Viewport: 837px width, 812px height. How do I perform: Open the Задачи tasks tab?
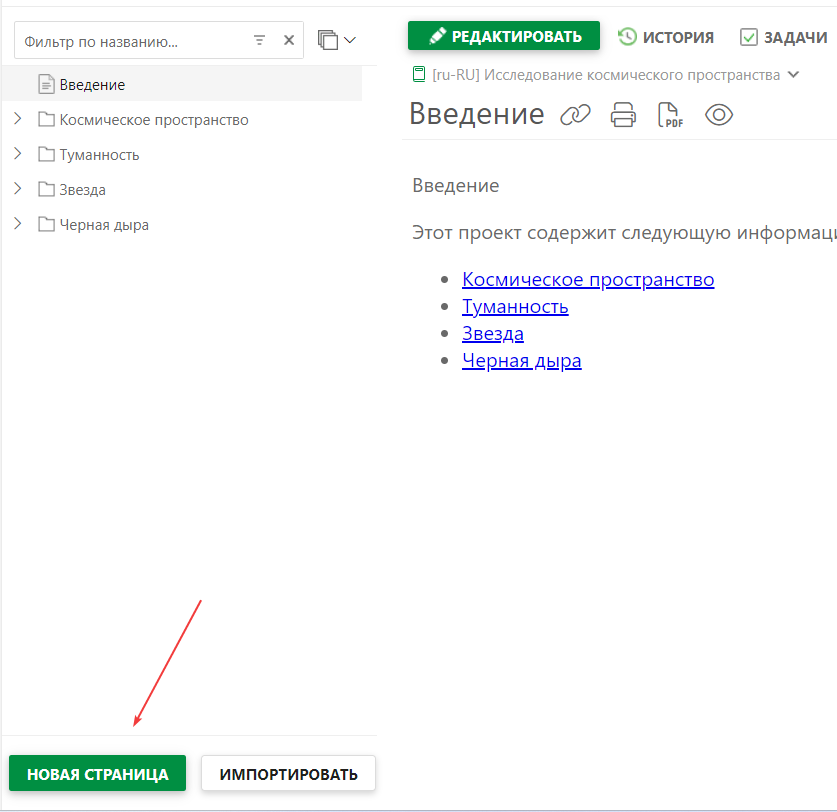point(784,37)
